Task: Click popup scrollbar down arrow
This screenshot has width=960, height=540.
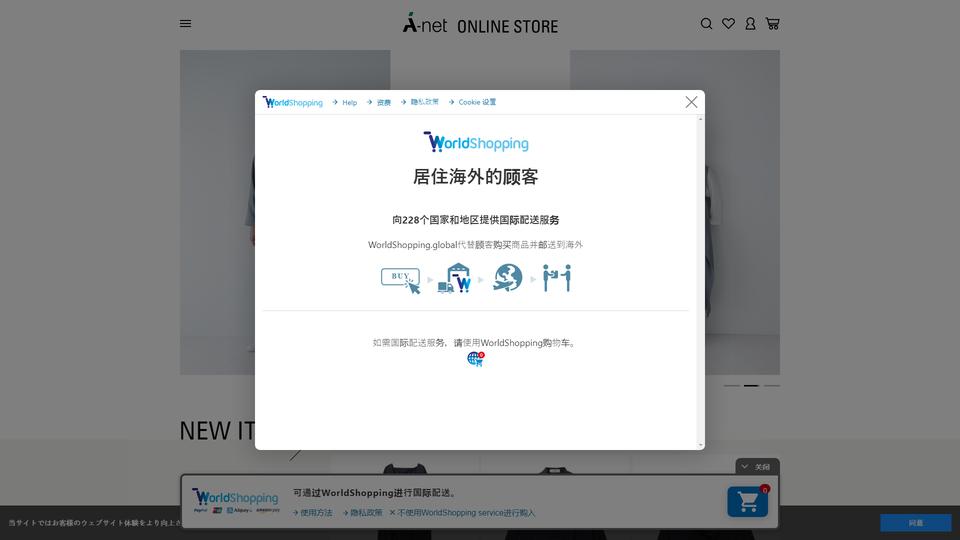Action: [x=700, y=445]
